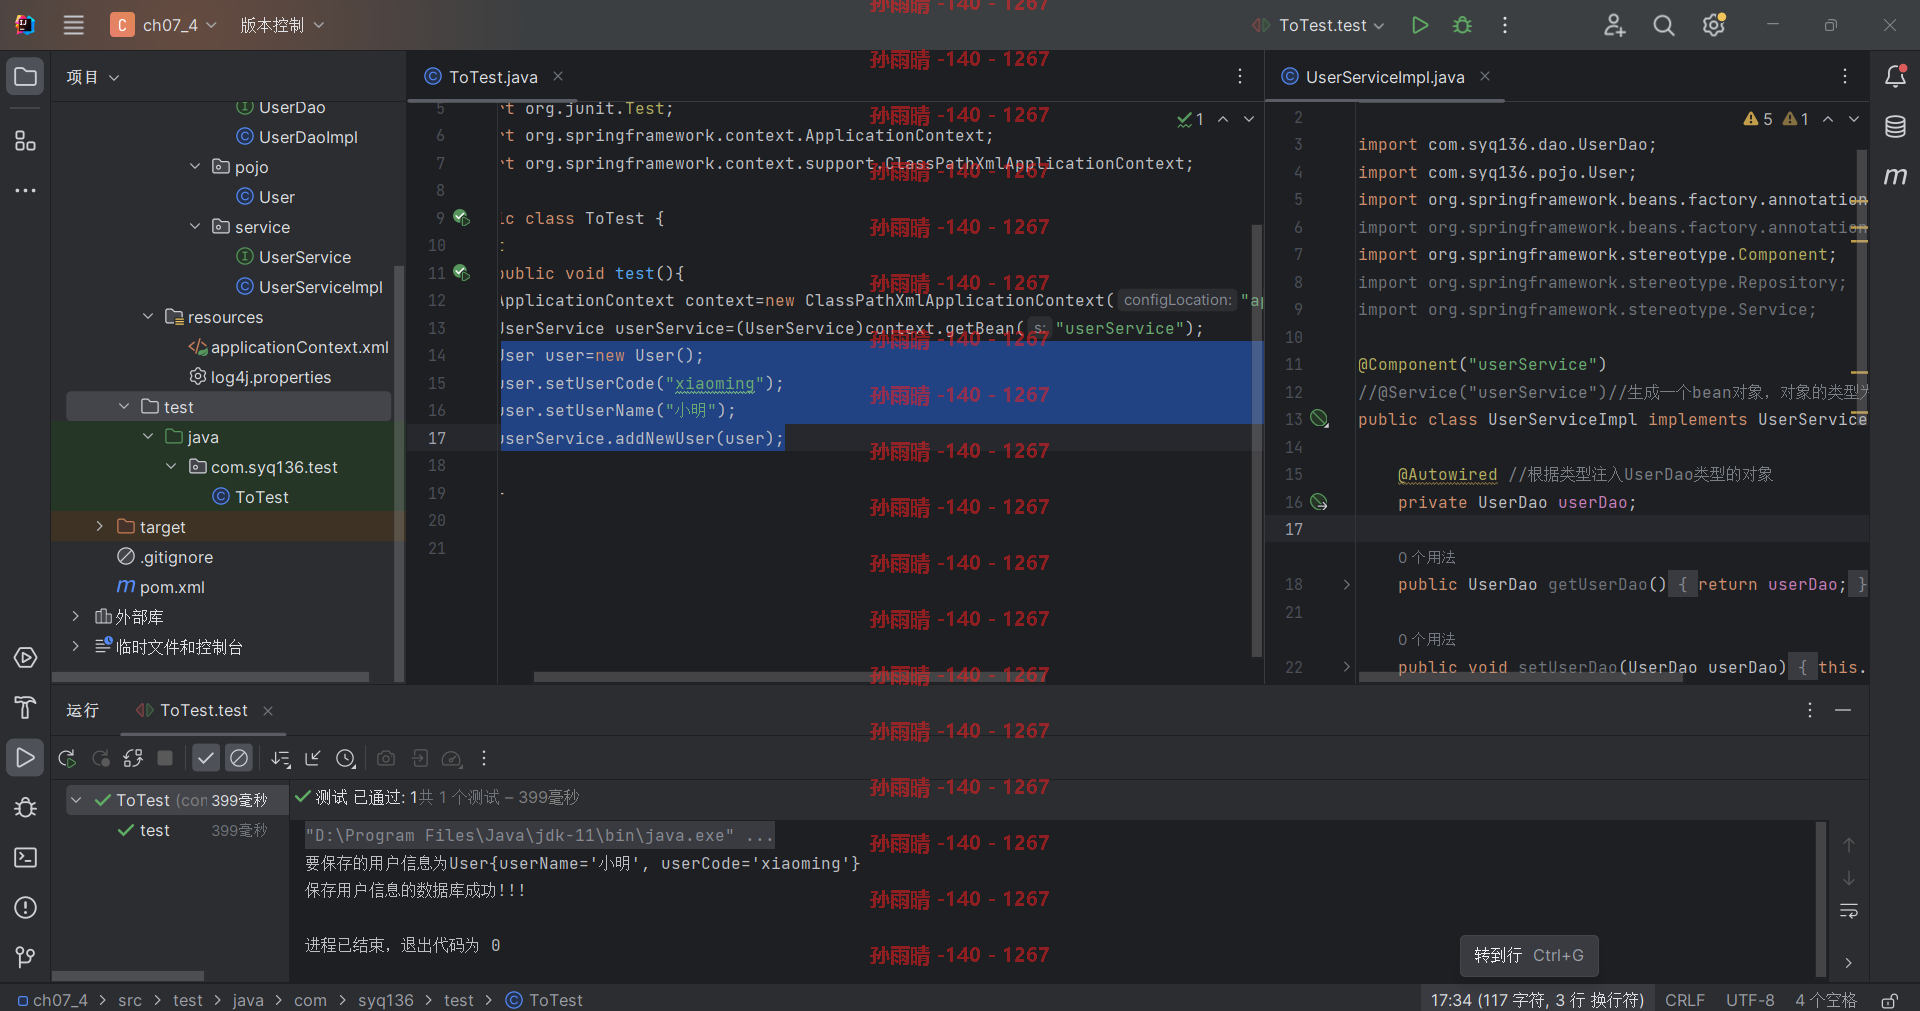Expand the 外部库 external libraries node
1920x1011 pixels.
(75, 617)
